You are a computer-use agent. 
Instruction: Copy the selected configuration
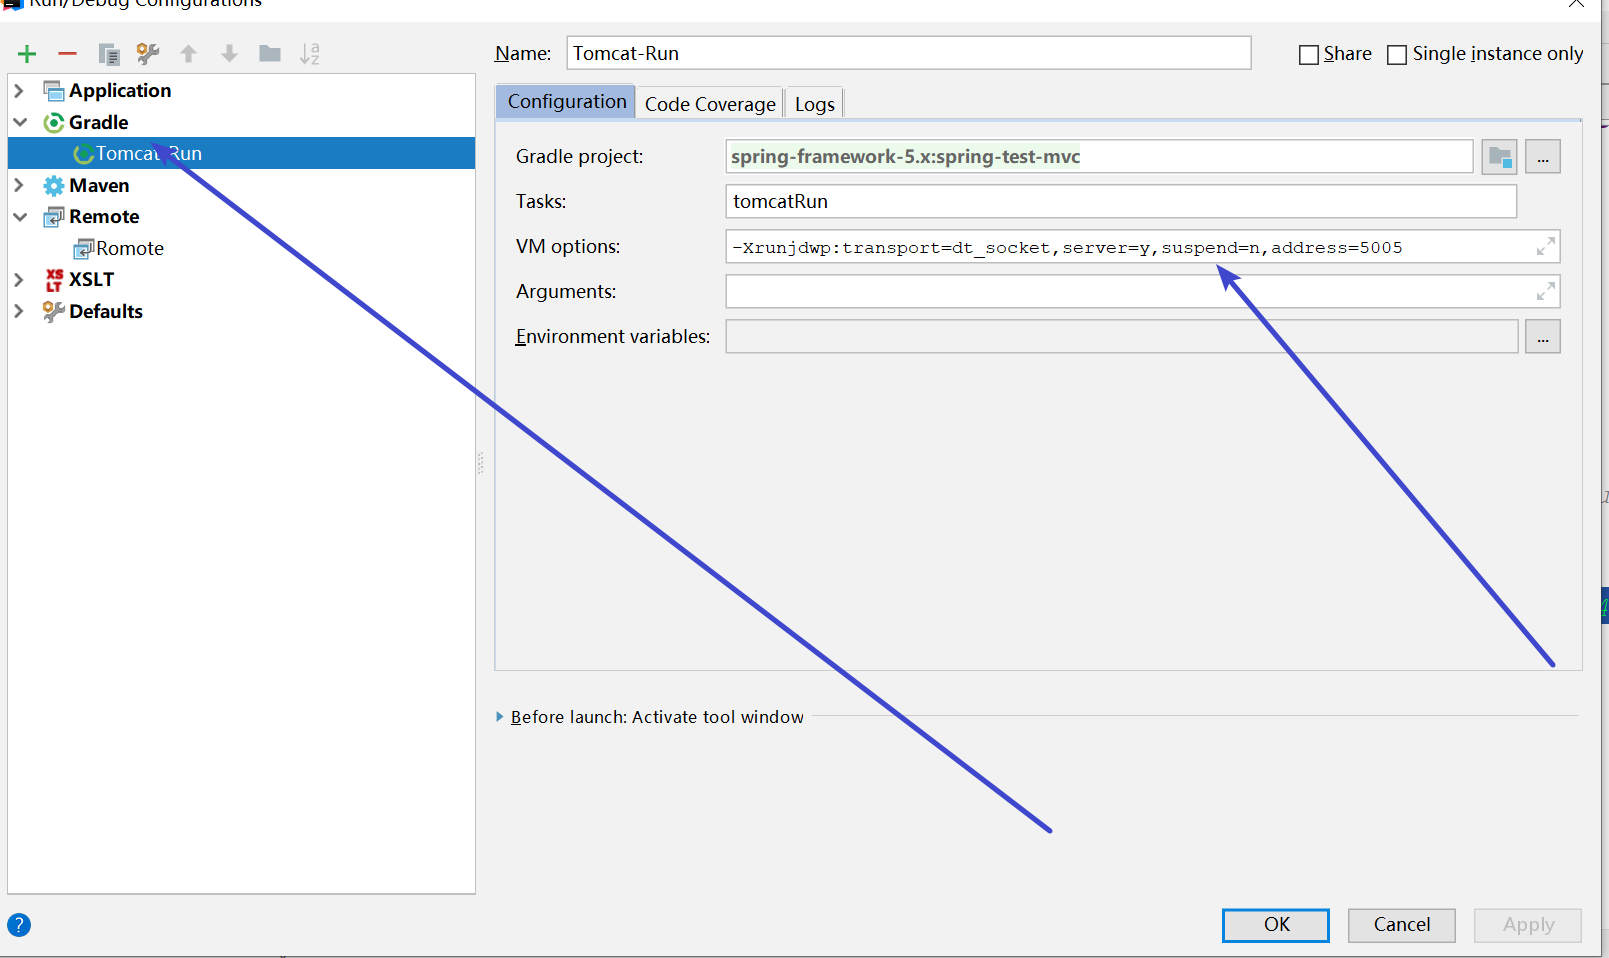pyautogui.click(x=109, y=54)
